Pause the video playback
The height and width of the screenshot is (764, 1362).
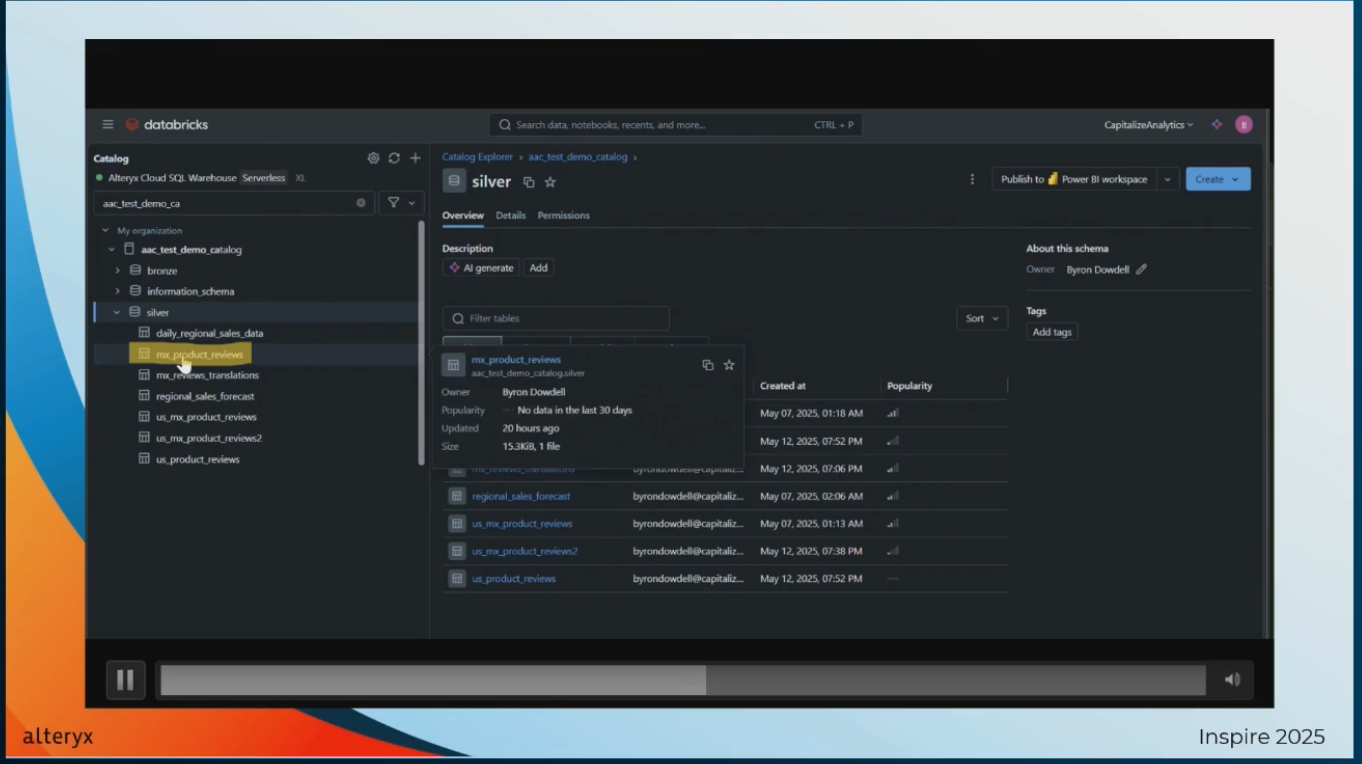point(125,680)
